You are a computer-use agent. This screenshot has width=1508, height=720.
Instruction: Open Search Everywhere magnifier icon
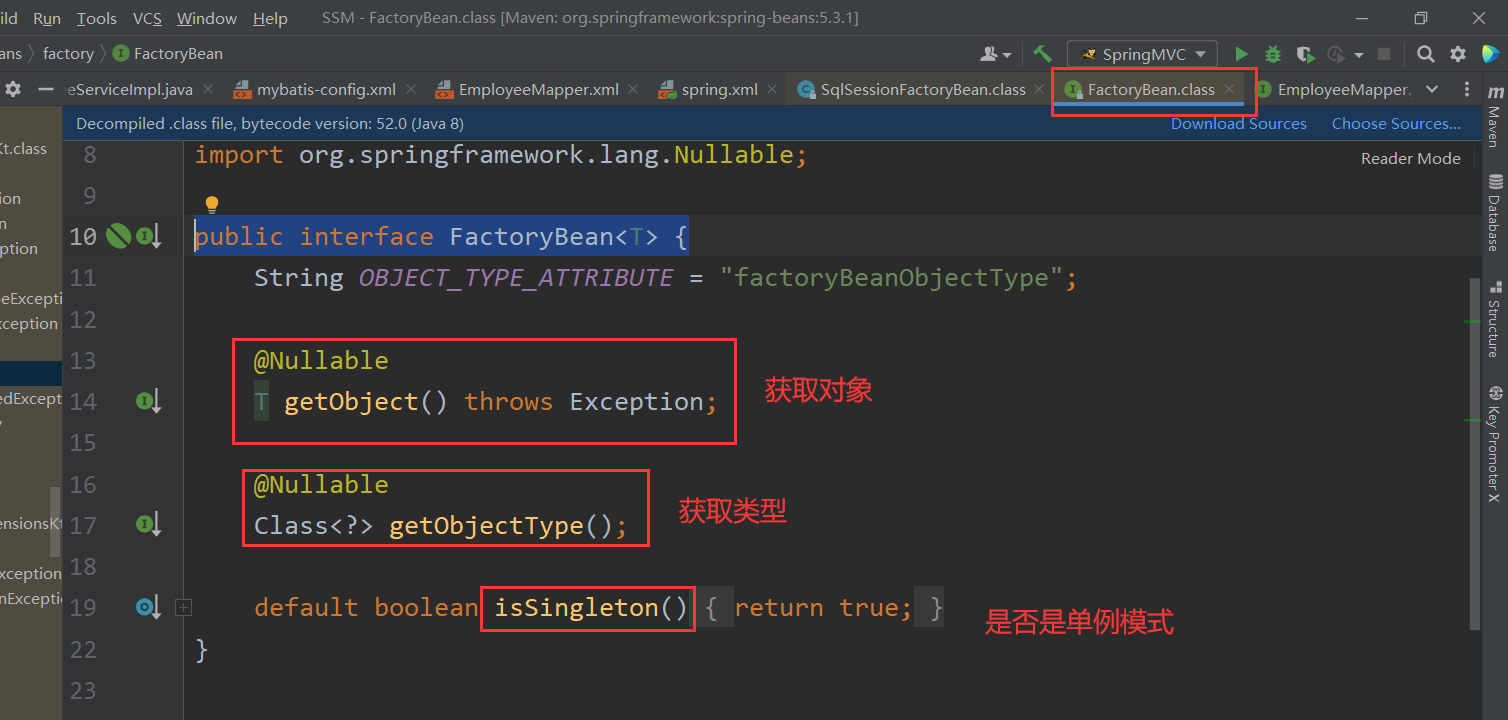click(1426, 54)
